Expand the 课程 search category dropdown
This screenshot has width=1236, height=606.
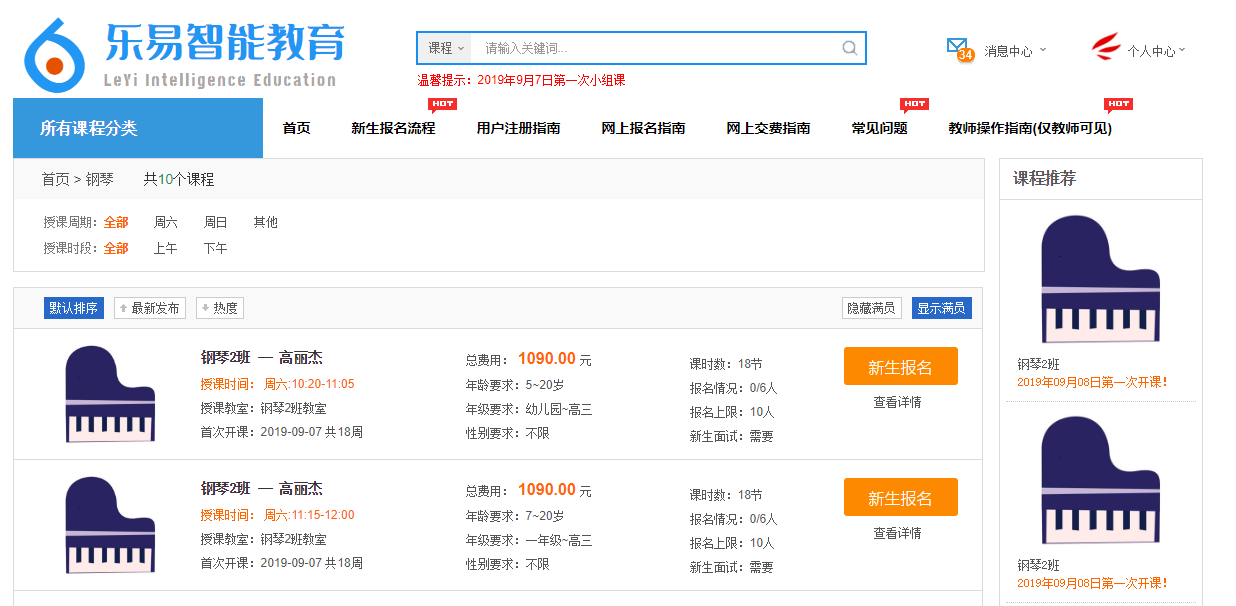click(x=446, y=48)
